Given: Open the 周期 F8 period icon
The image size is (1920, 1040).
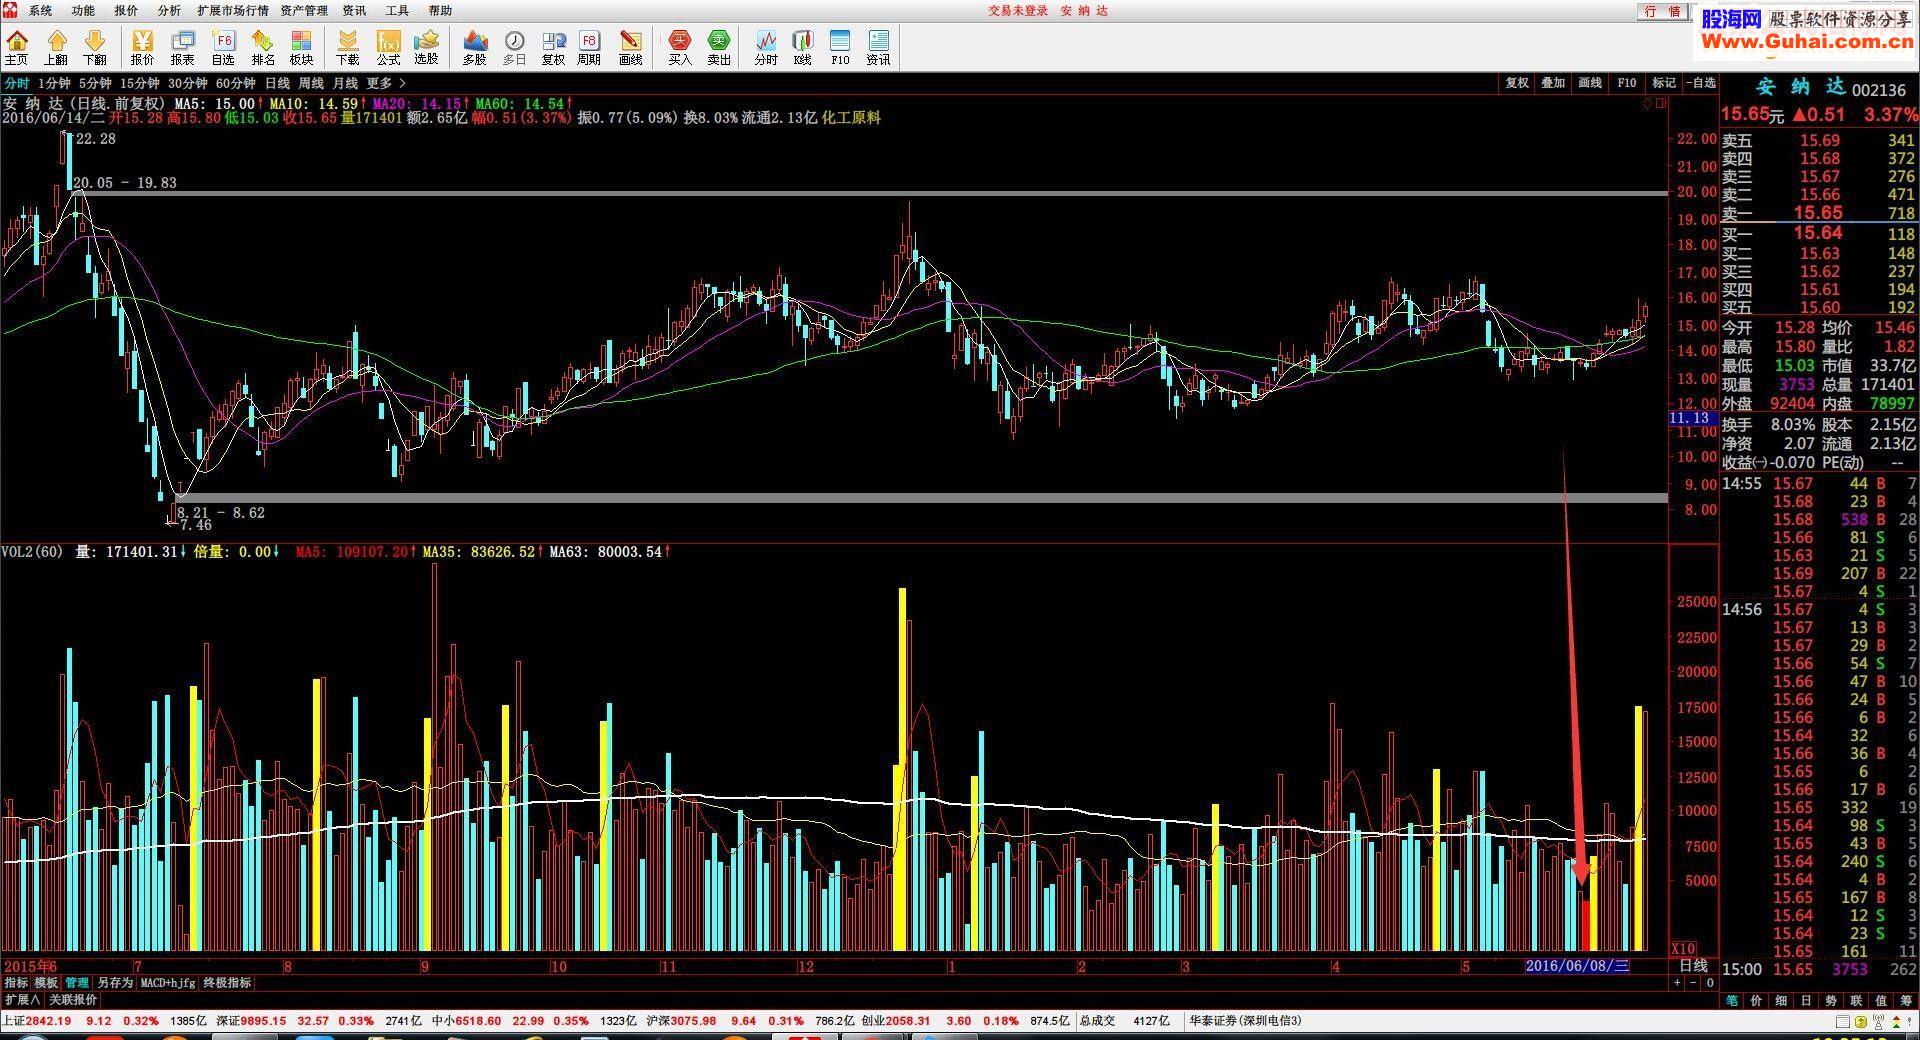Looking at the screenshot, I should pyautogui.click(x=590, y=47).
